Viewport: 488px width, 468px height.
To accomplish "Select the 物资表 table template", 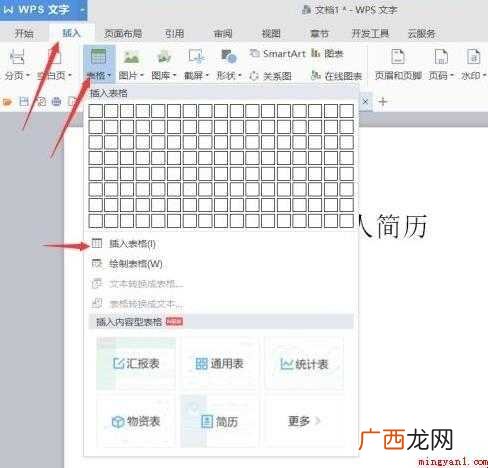I will [x=136, y=421].
